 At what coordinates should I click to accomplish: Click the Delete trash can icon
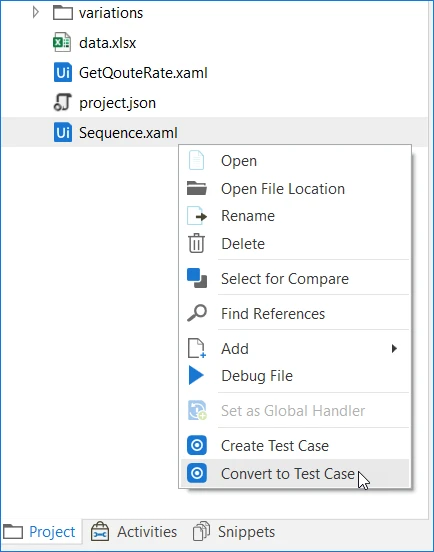[x=196, y=243]
